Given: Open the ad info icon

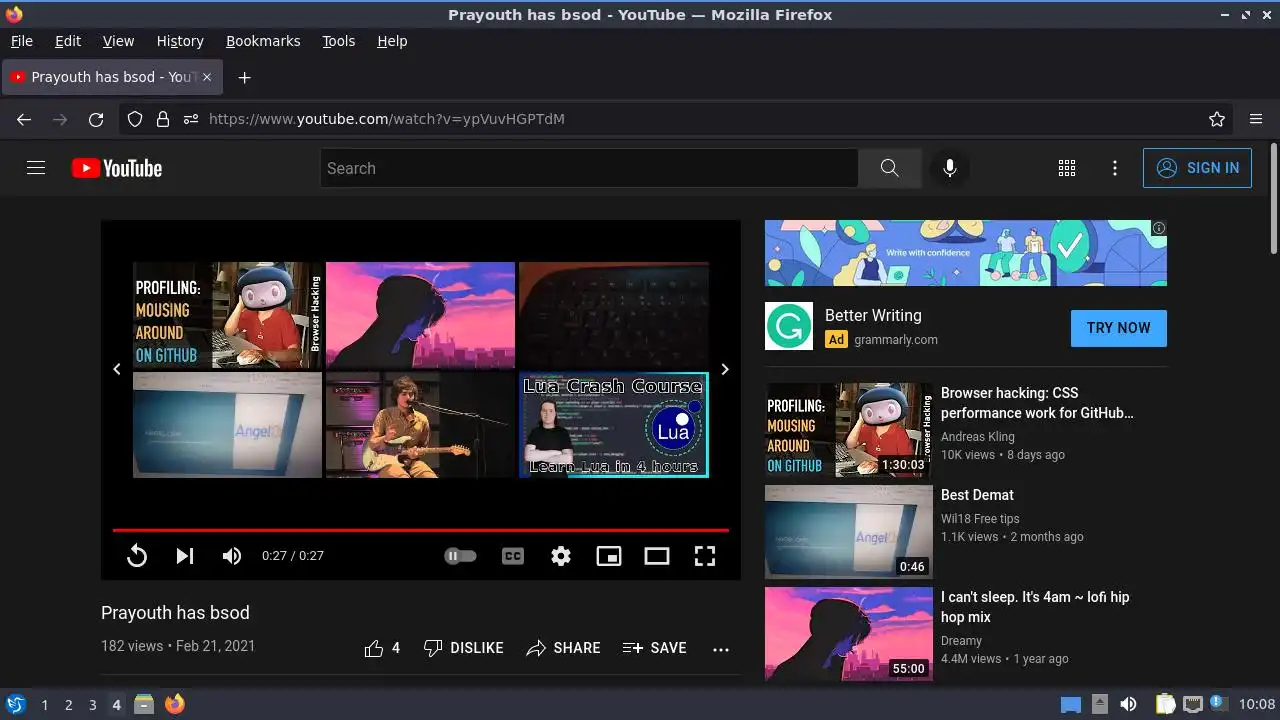Looking at the screenshot, I should pyautogui.click(x=1159, y=228).
